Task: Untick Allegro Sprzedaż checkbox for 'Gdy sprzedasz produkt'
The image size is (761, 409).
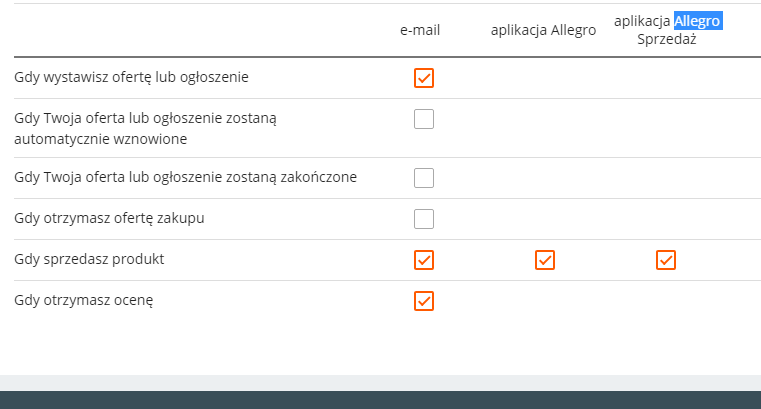Action: point(666,260)
